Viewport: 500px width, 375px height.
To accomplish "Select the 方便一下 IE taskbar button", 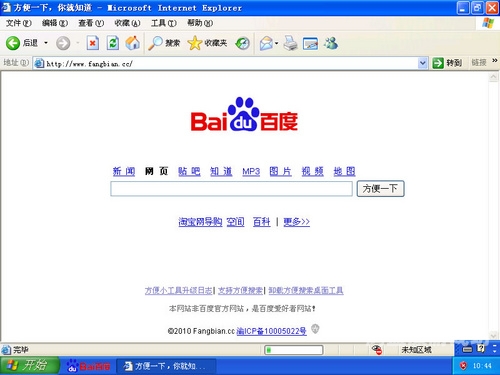I will click(166, 366).
